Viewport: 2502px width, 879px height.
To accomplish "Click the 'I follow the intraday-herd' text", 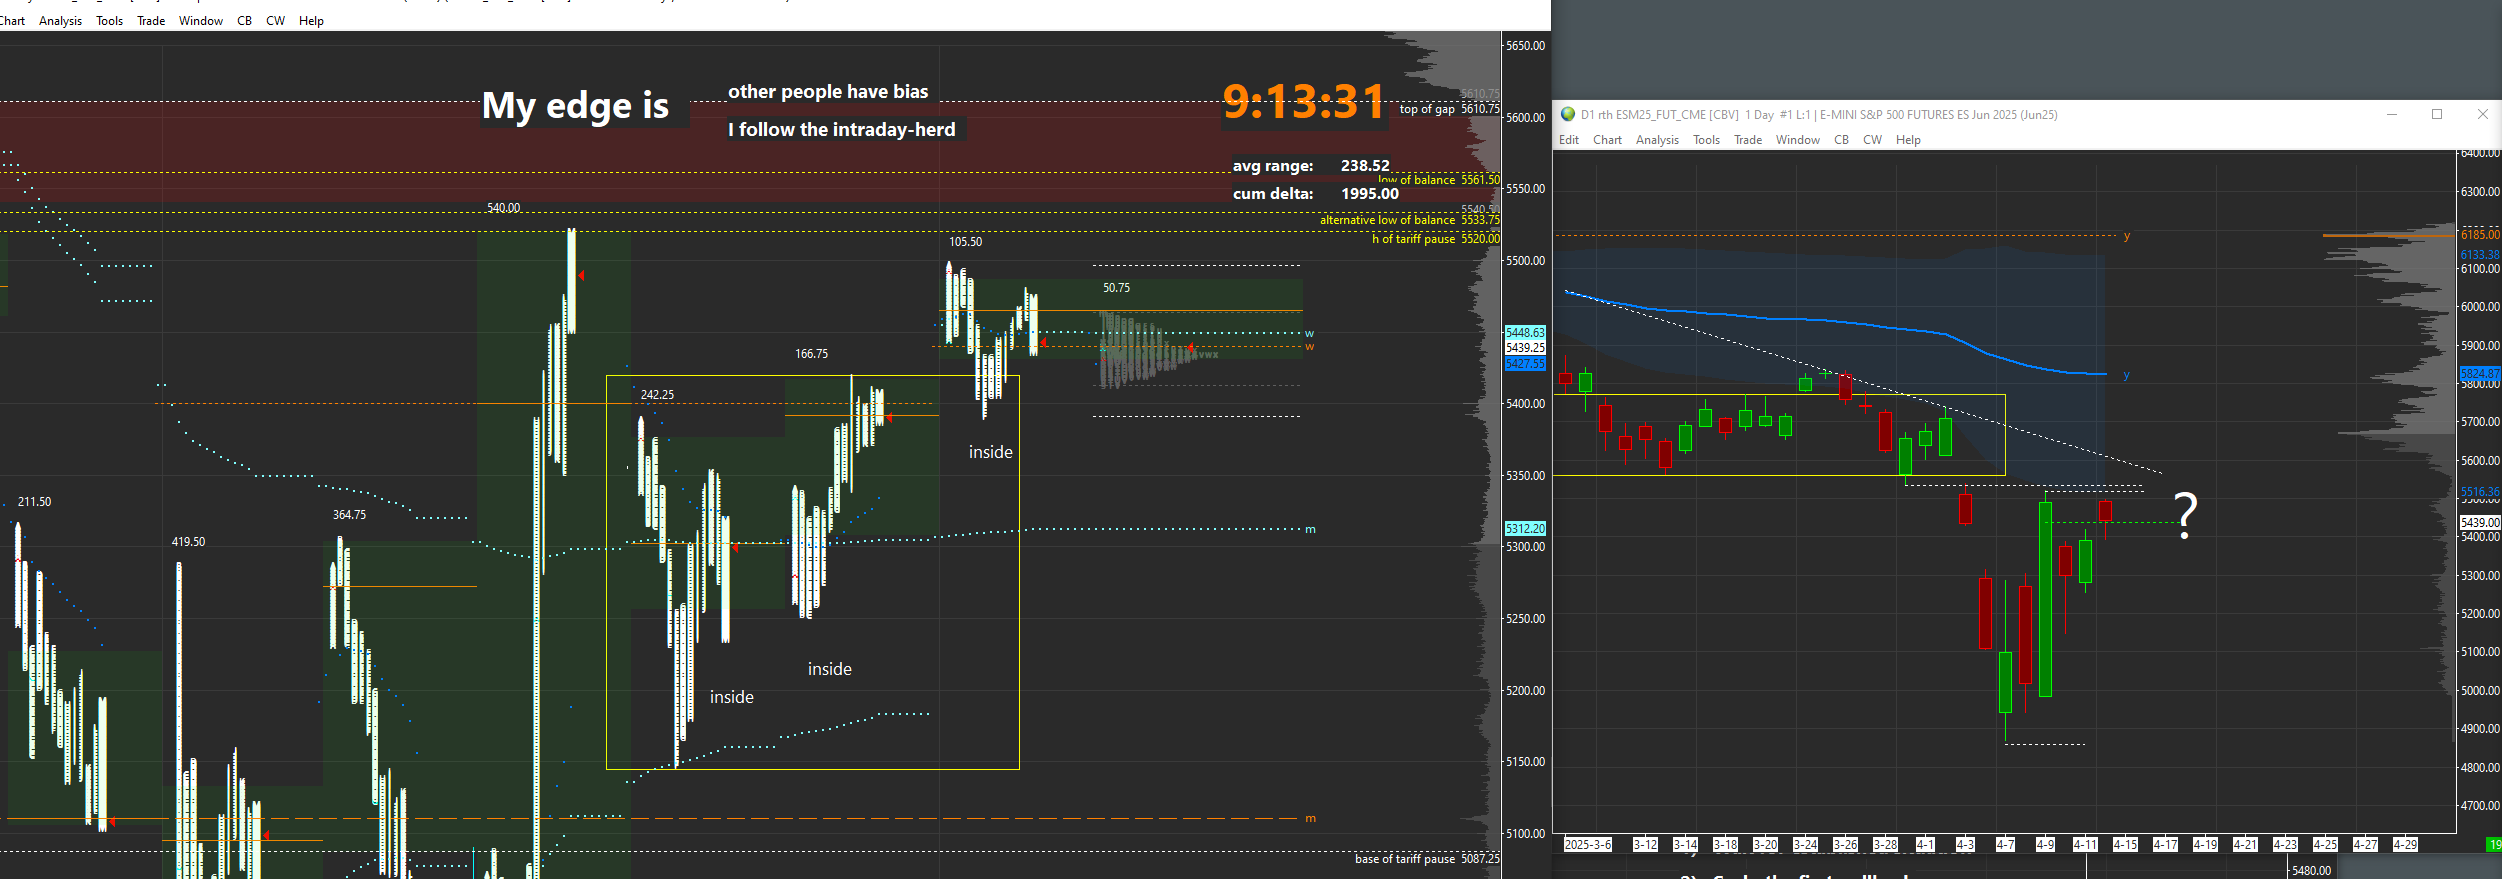I will point(842,129).
